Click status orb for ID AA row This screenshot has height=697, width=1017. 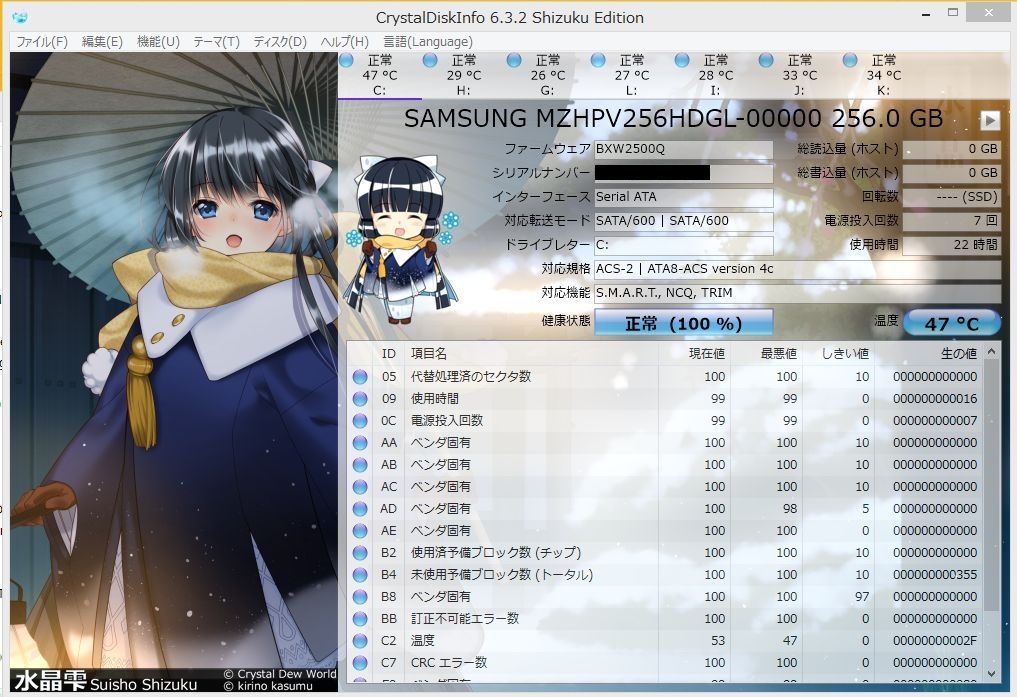[x=360, y=443]
